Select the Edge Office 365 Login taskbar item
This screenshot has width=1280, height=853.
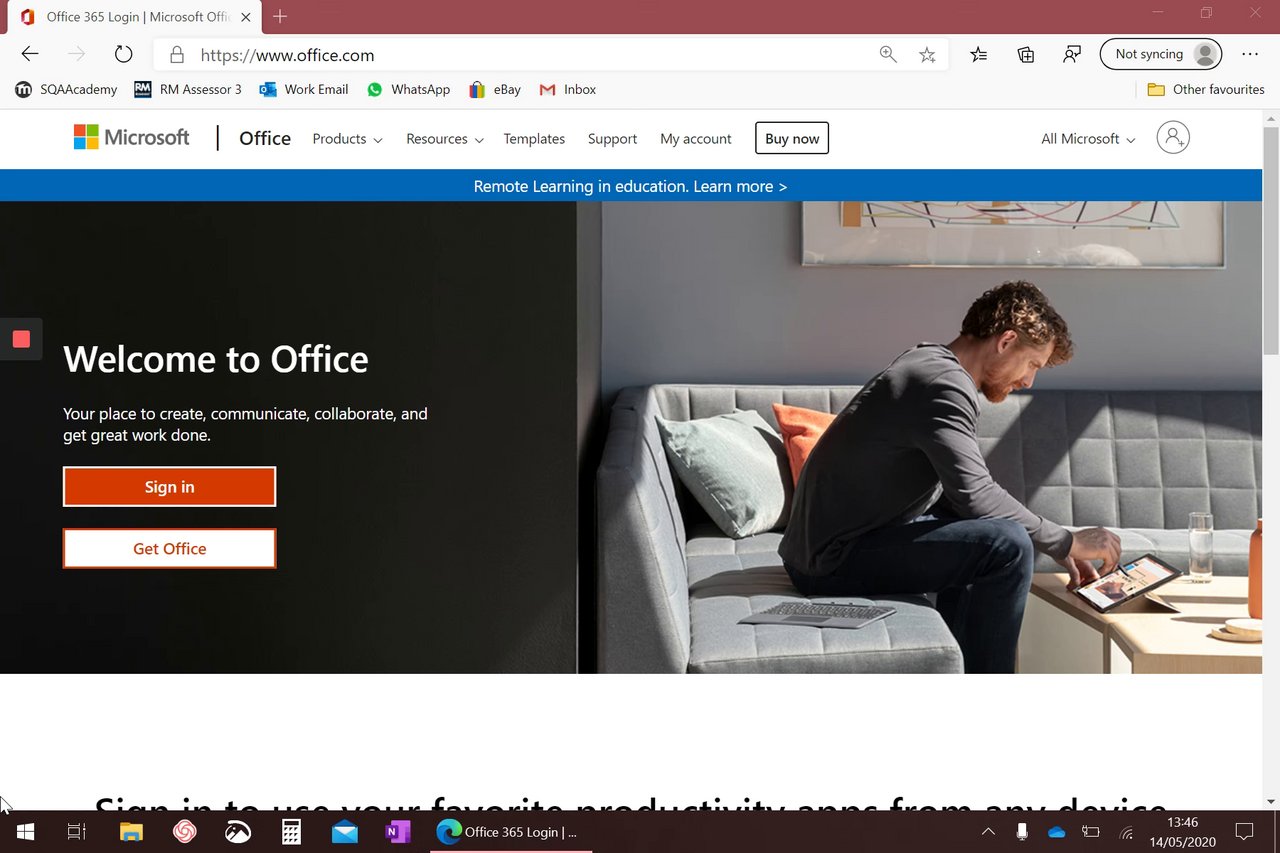point(511,831)
